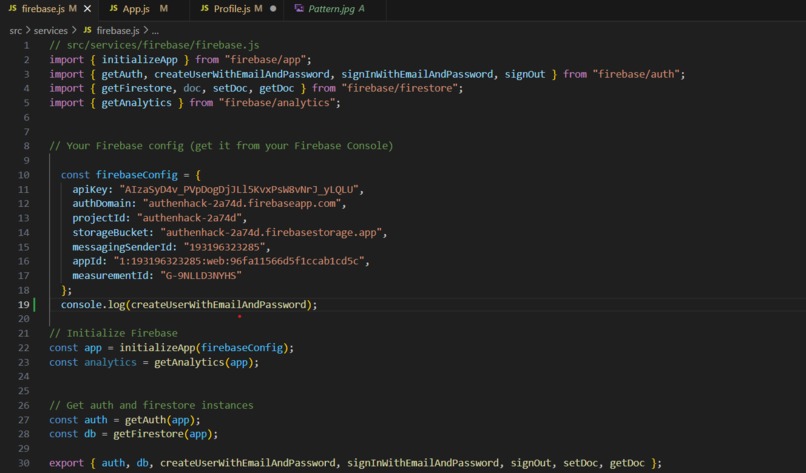This screenshot has width=806, height=473.
Task: Click messagingSenderId value "193196323285"
Action: point(224,247)
